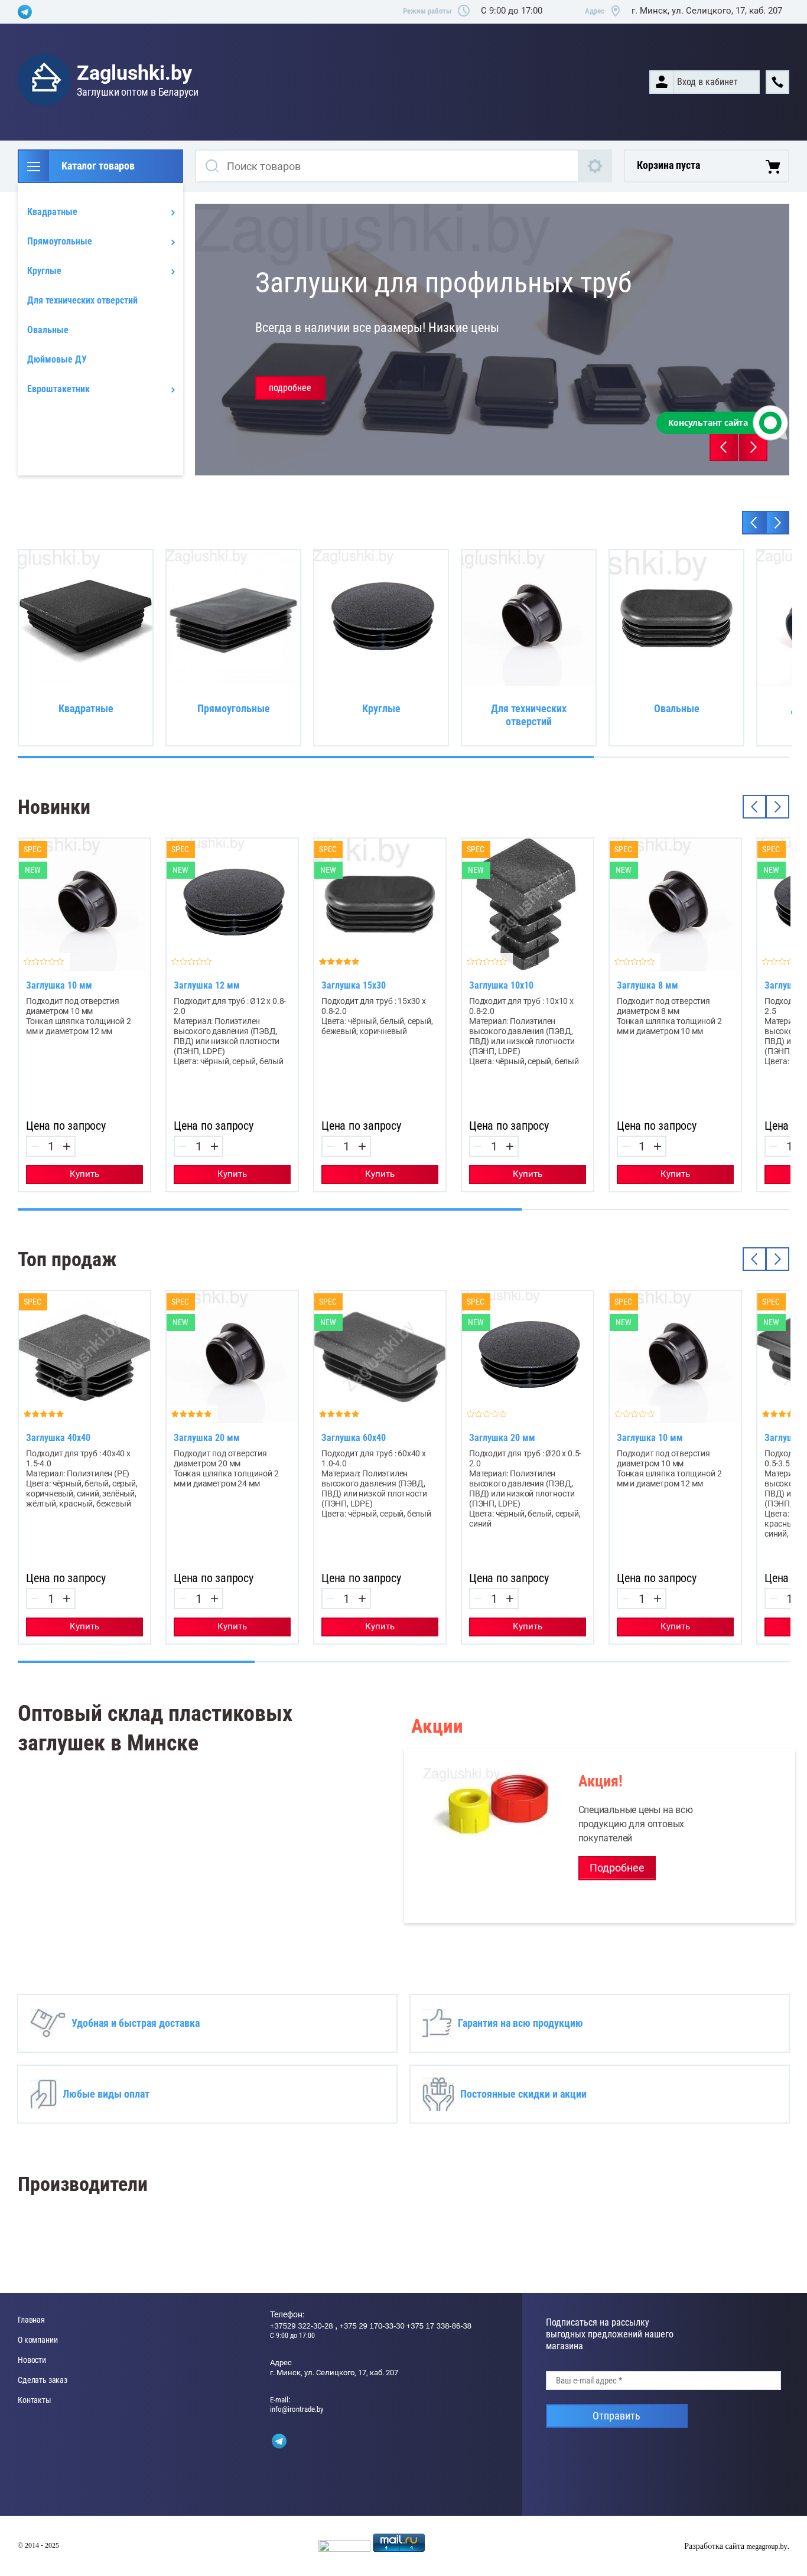
Task: Expand the Круглые category submenu
Action: 172,271
